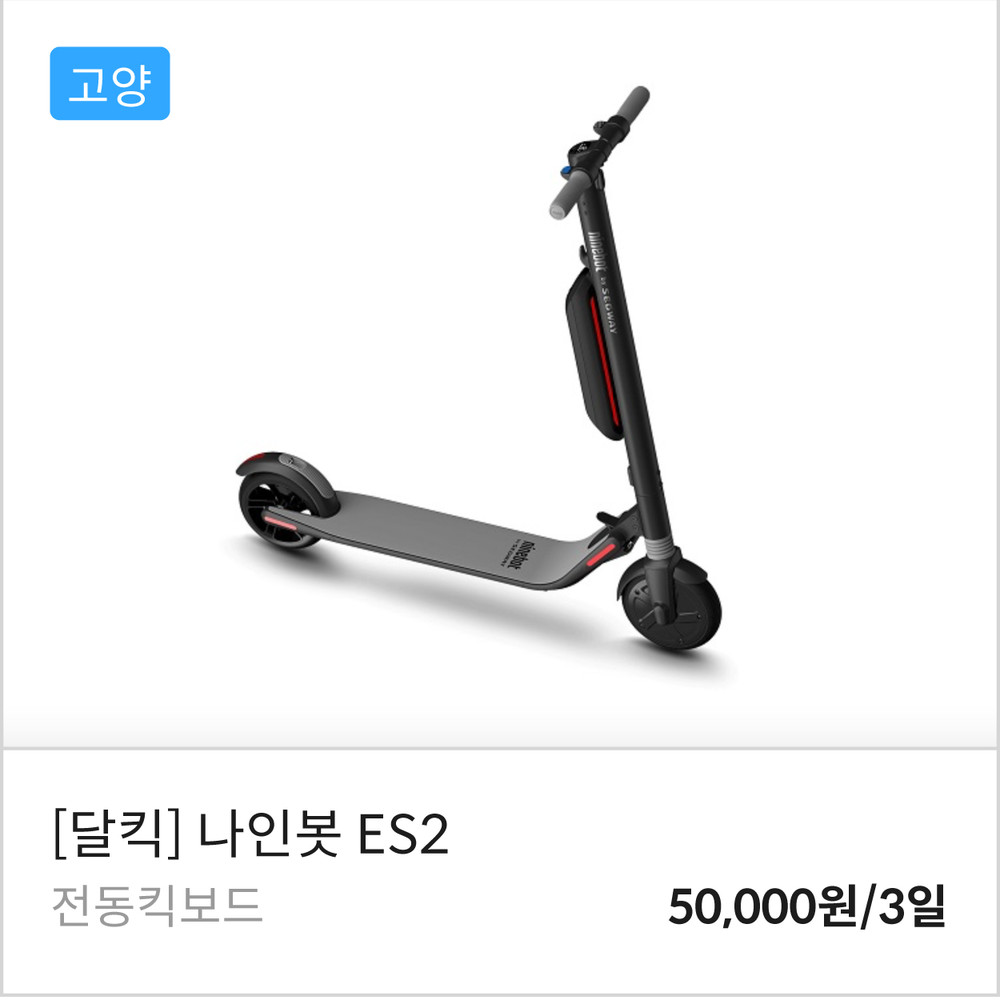Click the red light strip on the rear wheel
This screenshot has width=1000, height=1000.
(x=279, y=522)
